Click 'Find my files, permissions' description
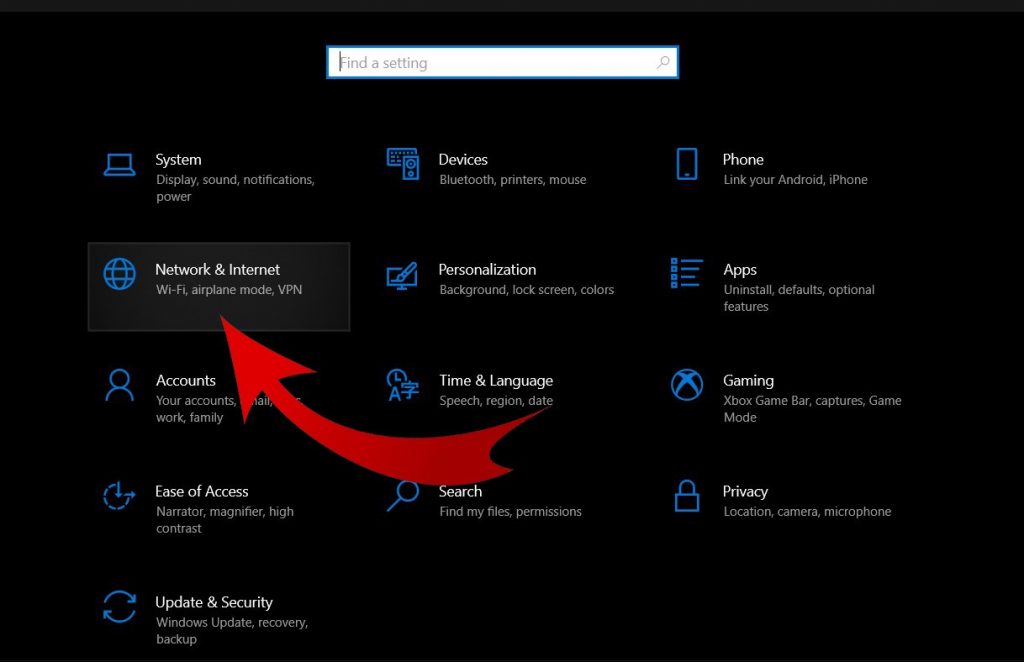This screenshot has height=662, width=1024. click(510, 511)
